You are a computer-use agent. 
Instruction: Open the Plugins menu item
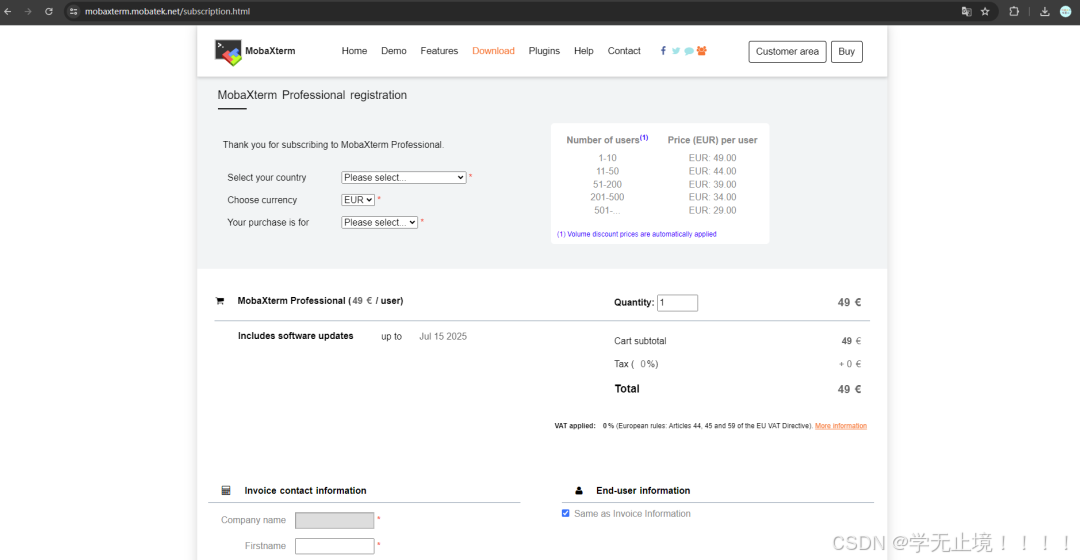544,51
